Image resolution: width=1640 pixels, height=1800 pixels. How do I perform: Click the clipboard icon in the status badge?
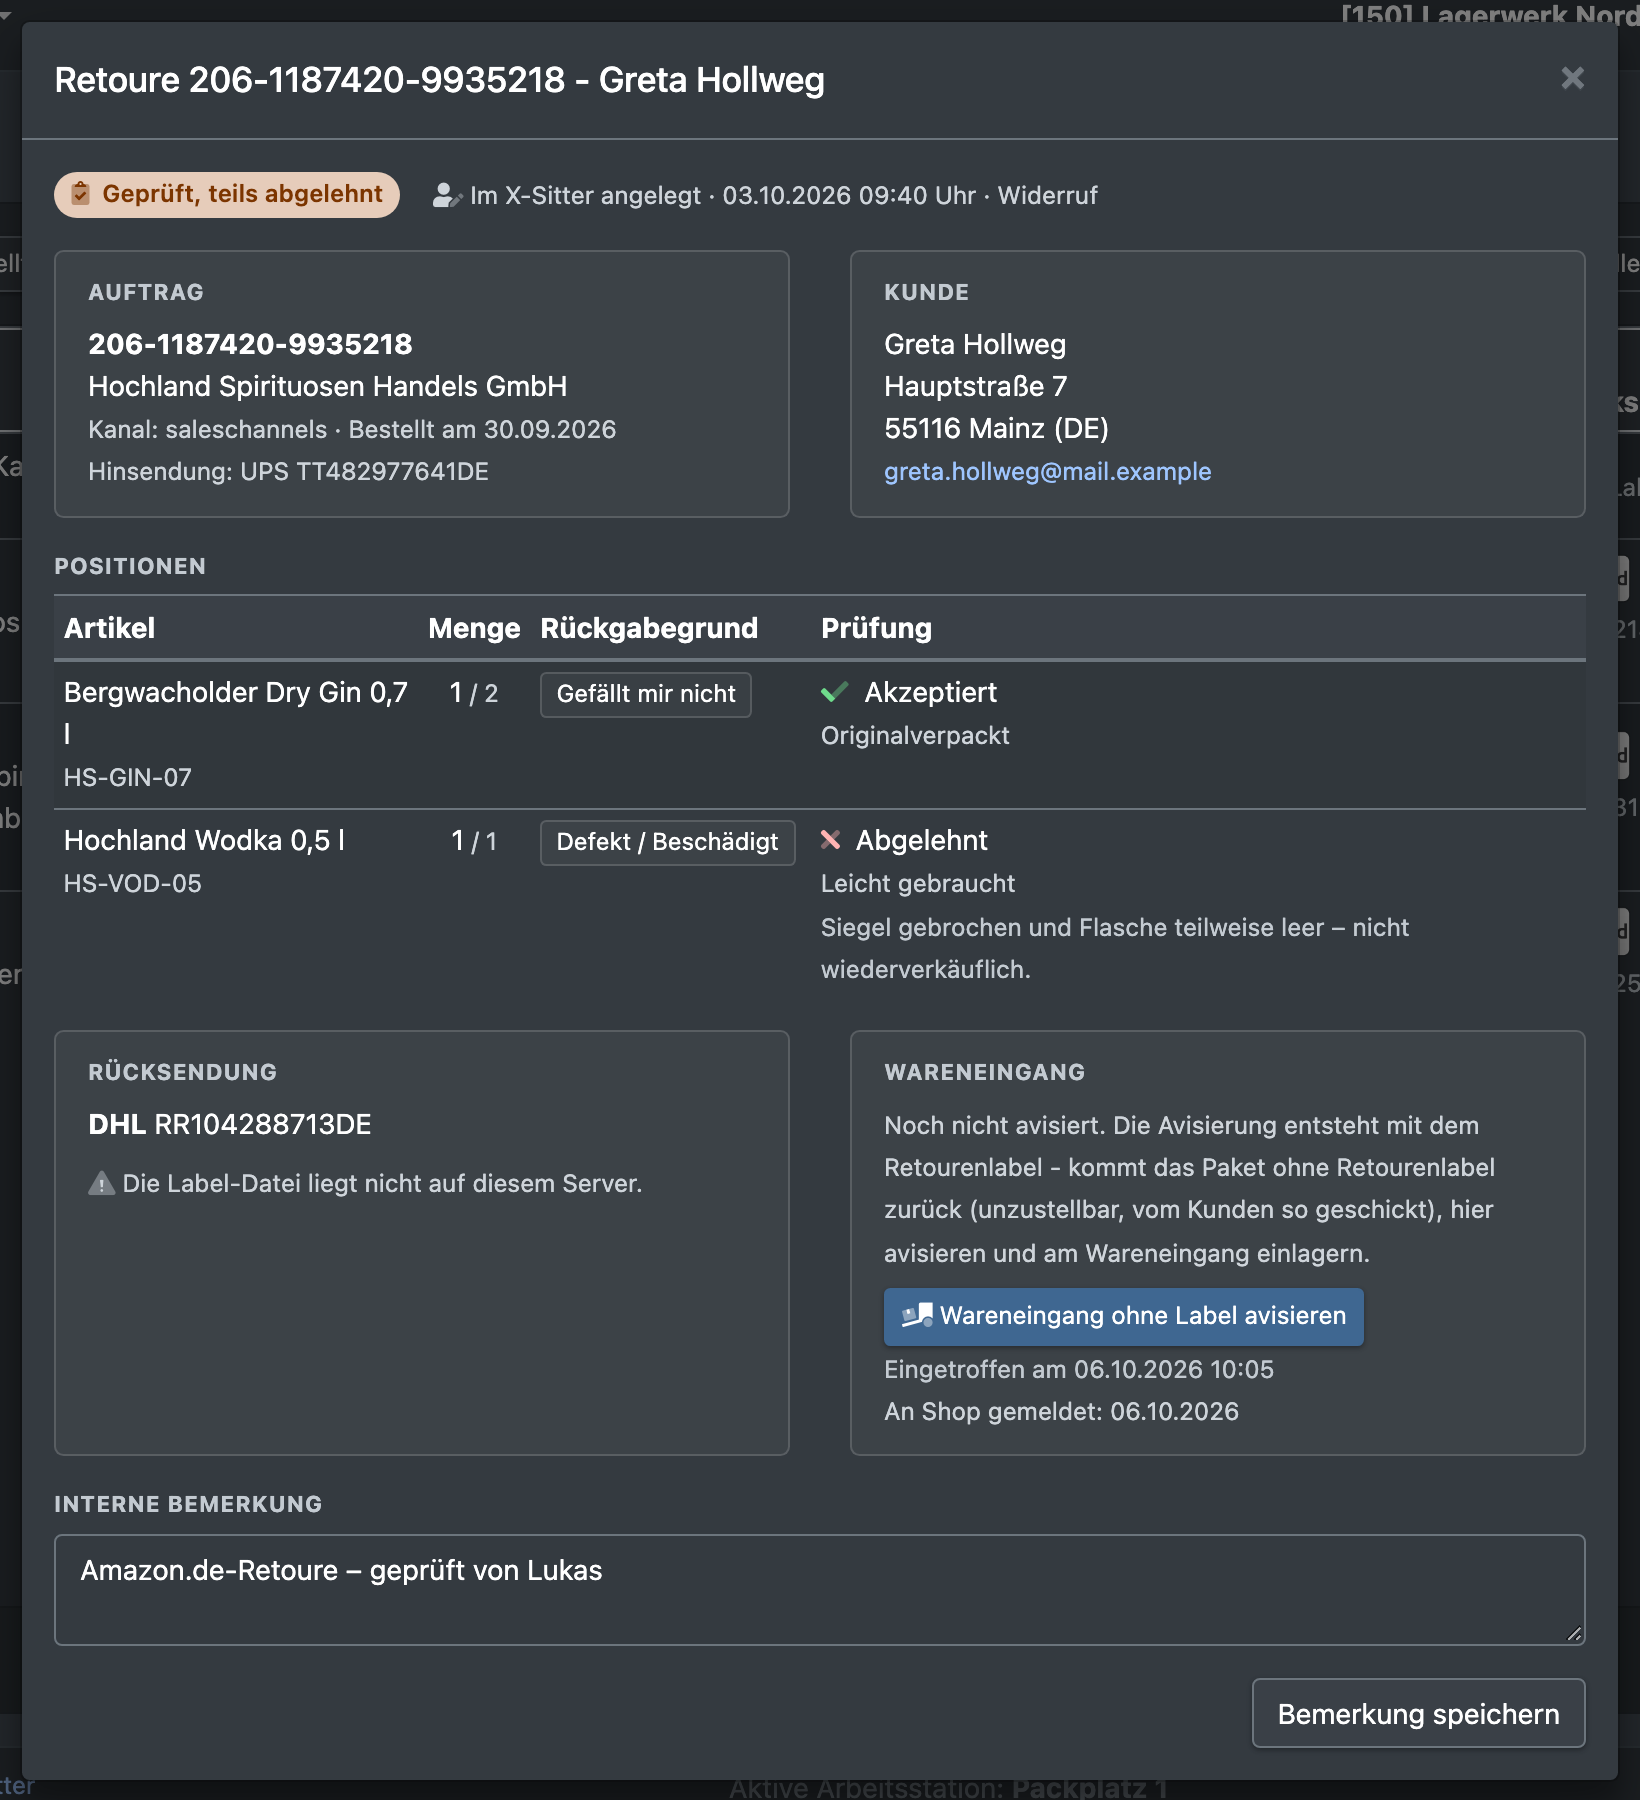(x=81, y=194)
